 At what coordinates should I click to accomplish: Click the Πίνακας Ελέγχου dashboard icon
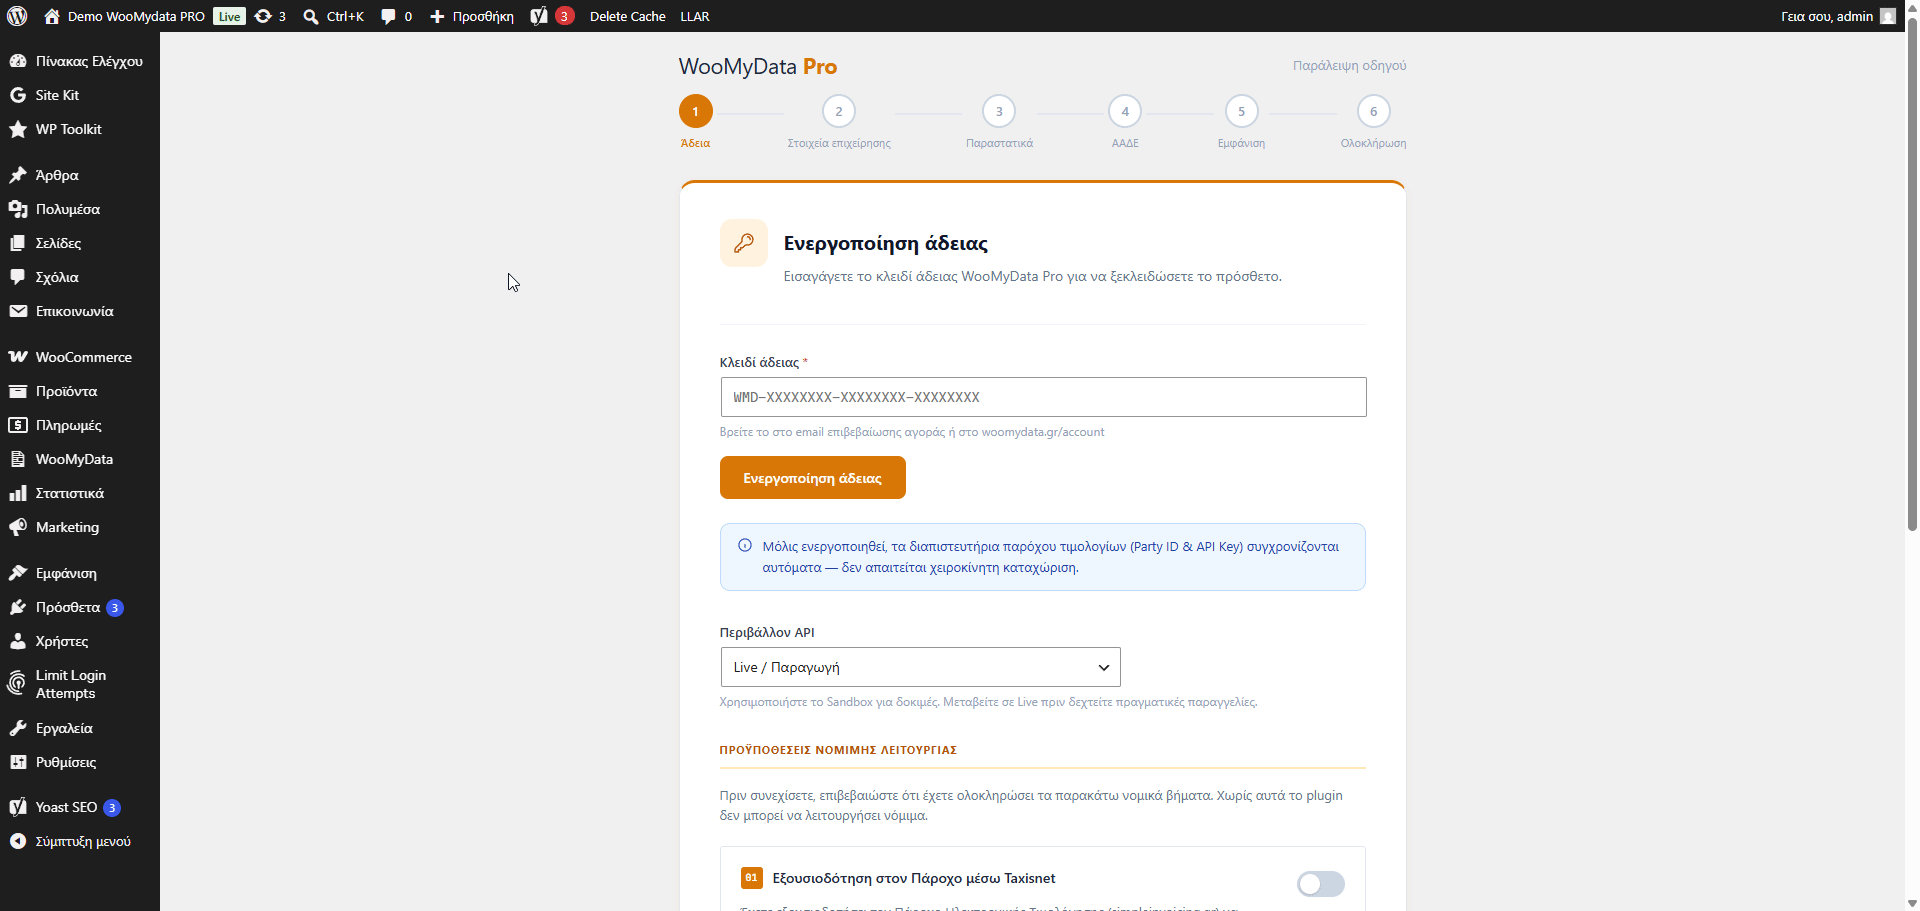click(18, 61)
